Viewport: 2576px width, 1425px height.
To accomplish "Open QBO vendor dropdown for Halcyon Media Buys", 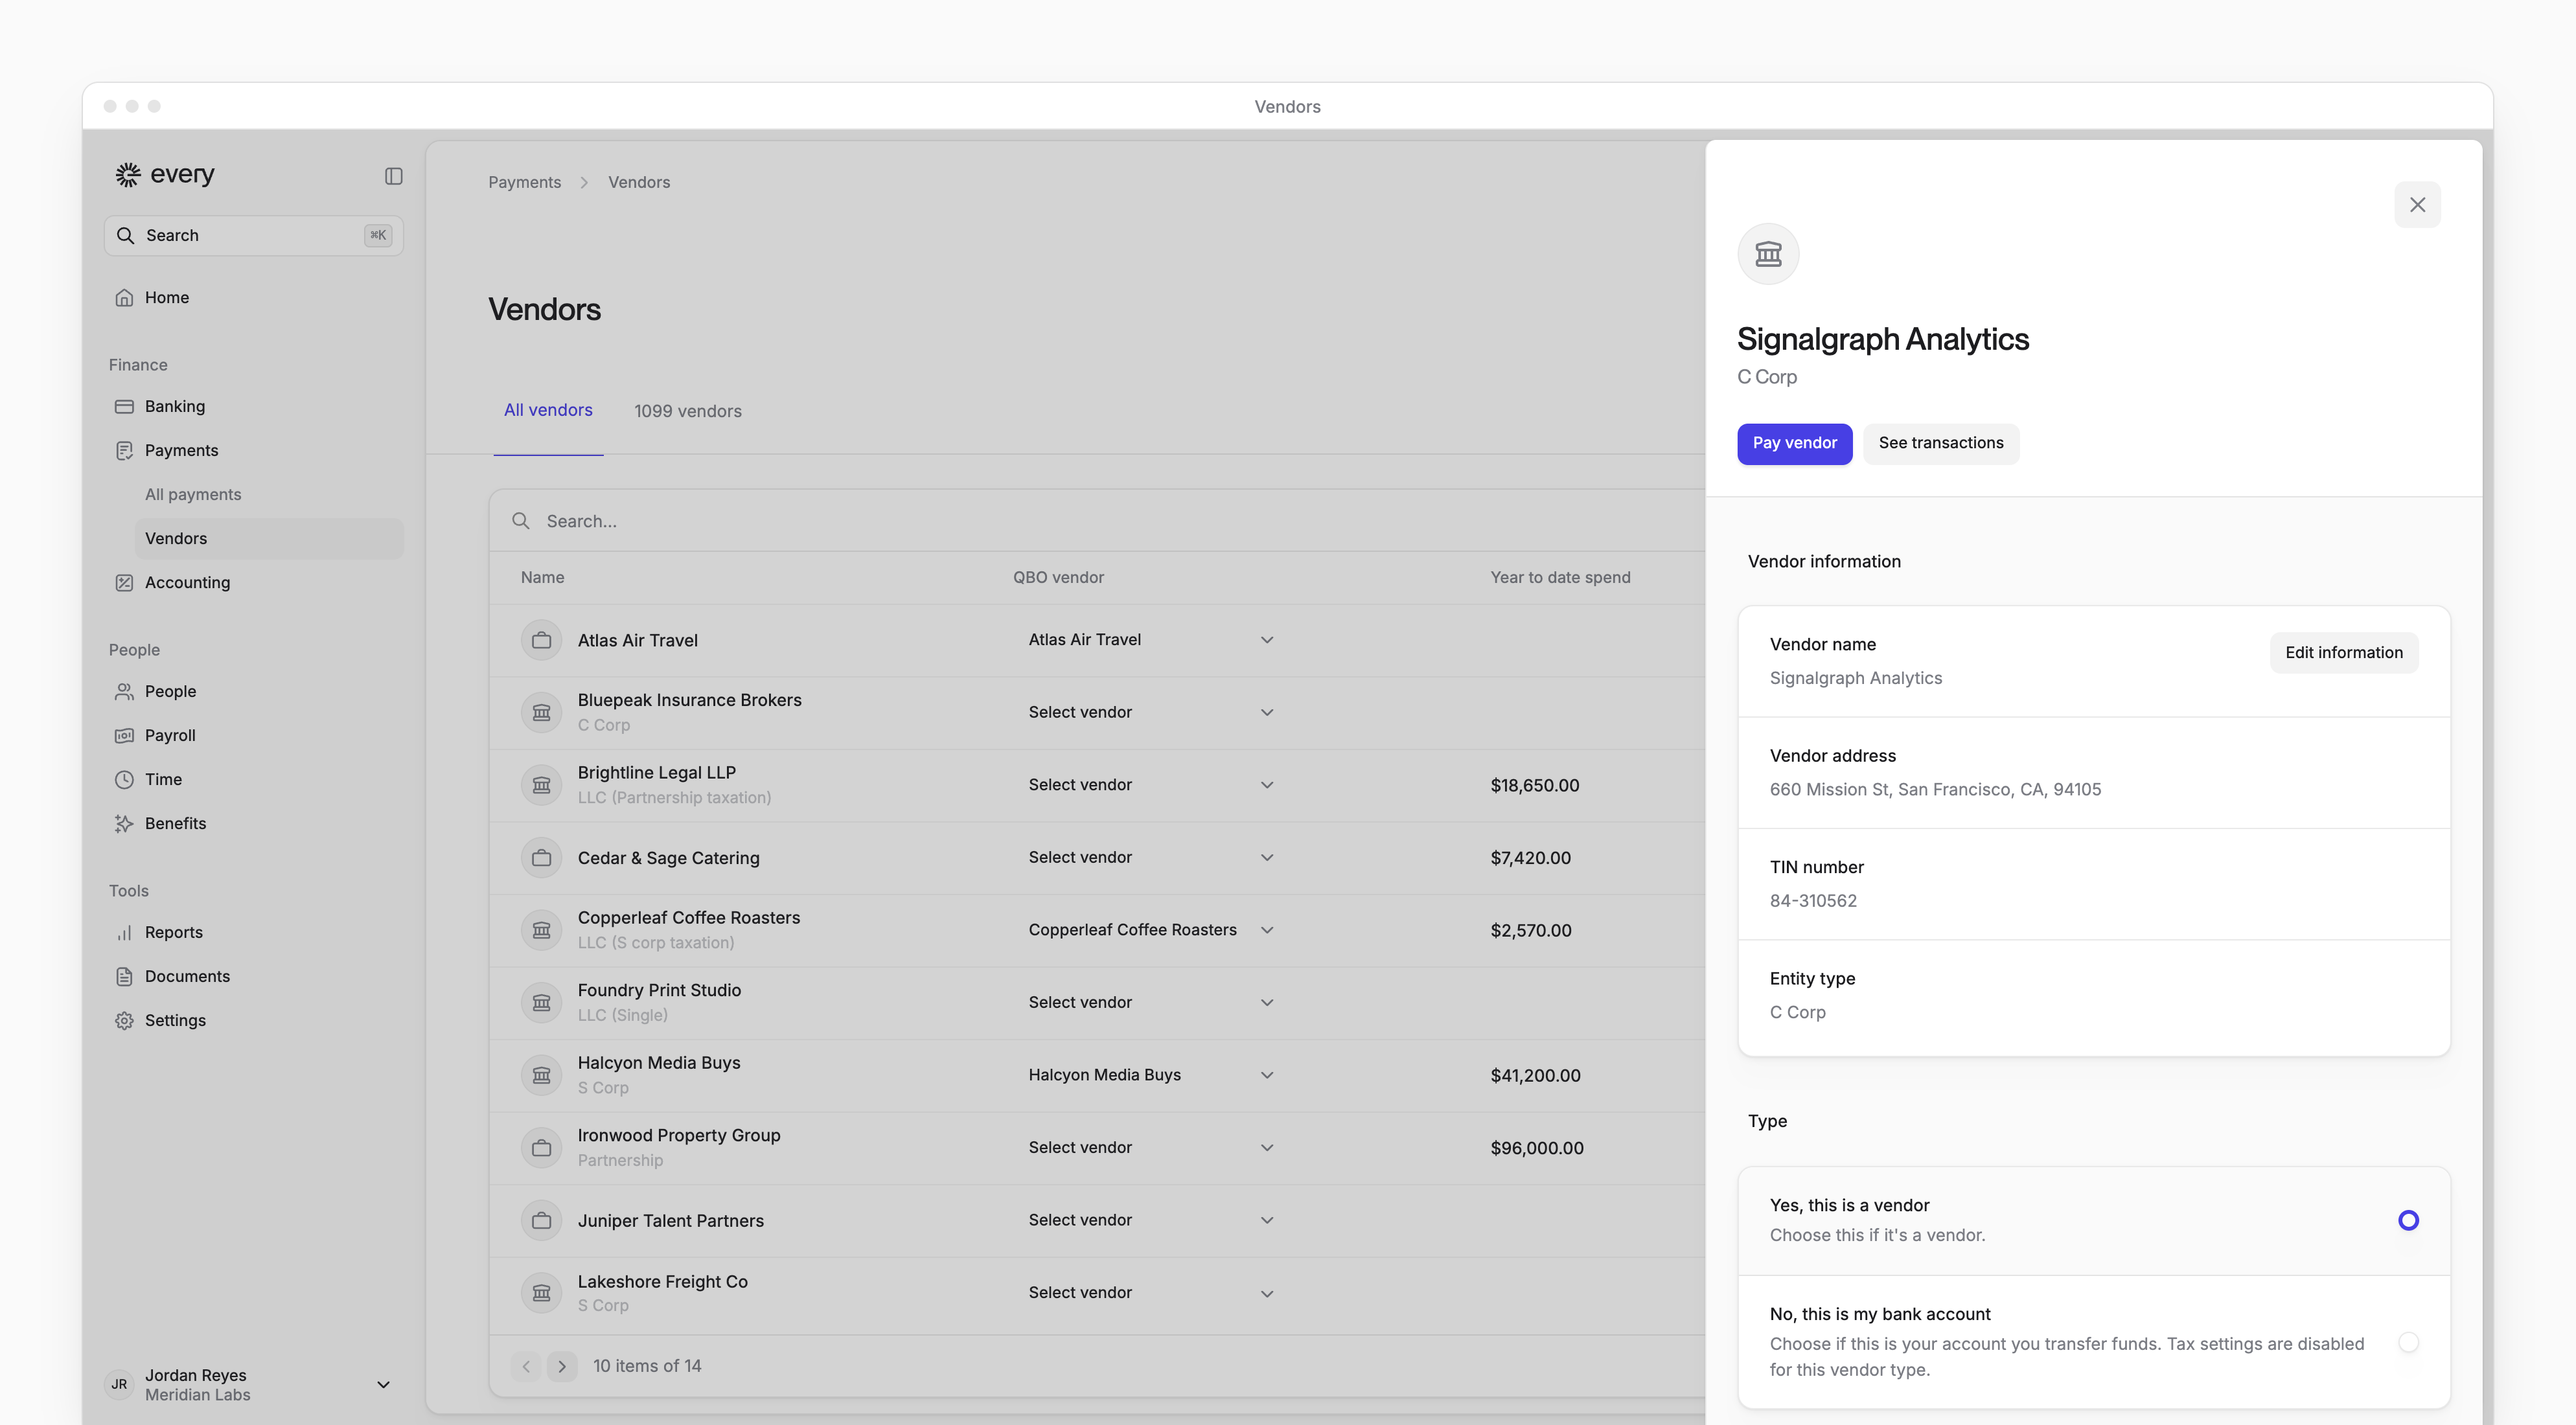I will [1150, 1075].
